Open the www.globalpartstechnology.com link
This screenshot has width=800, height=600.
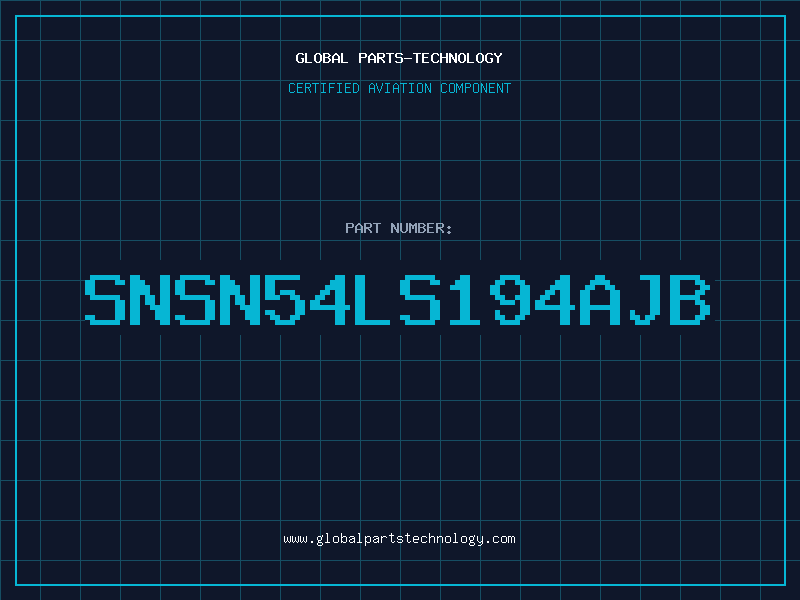(x=399, y=539)
